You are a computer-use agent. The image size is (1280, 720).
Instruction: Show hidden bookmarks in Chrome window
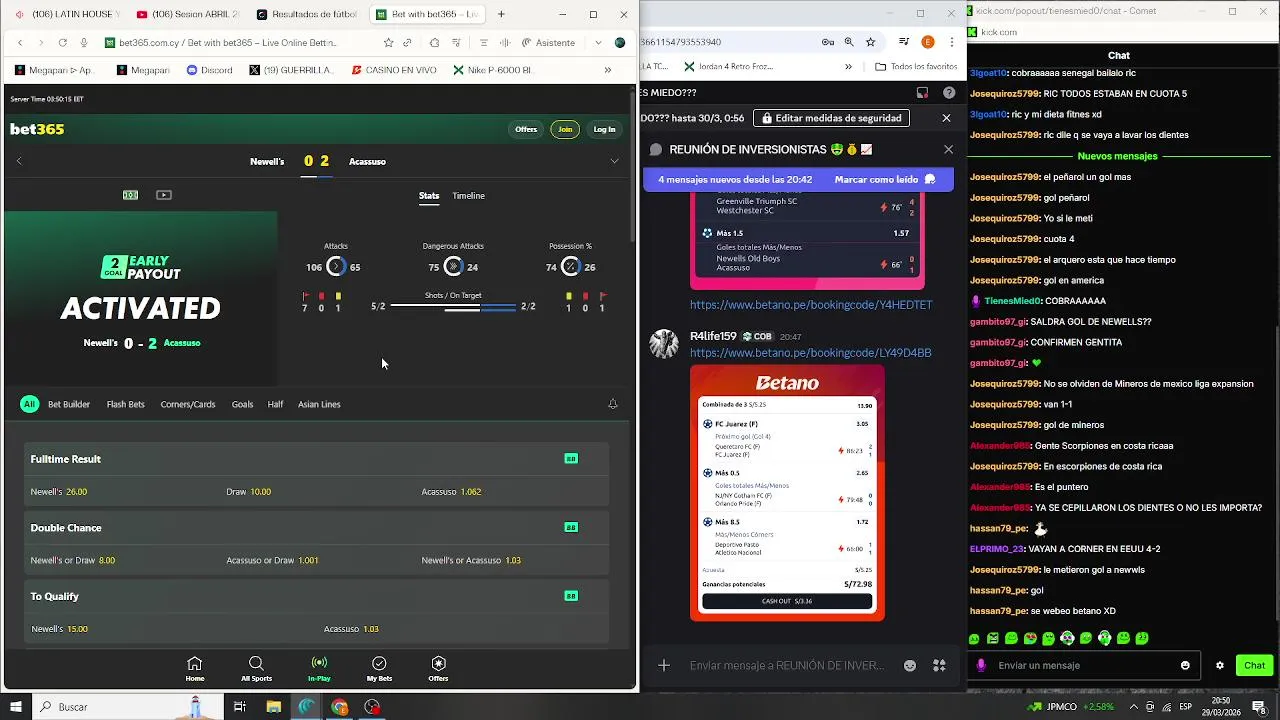(848, 67)
